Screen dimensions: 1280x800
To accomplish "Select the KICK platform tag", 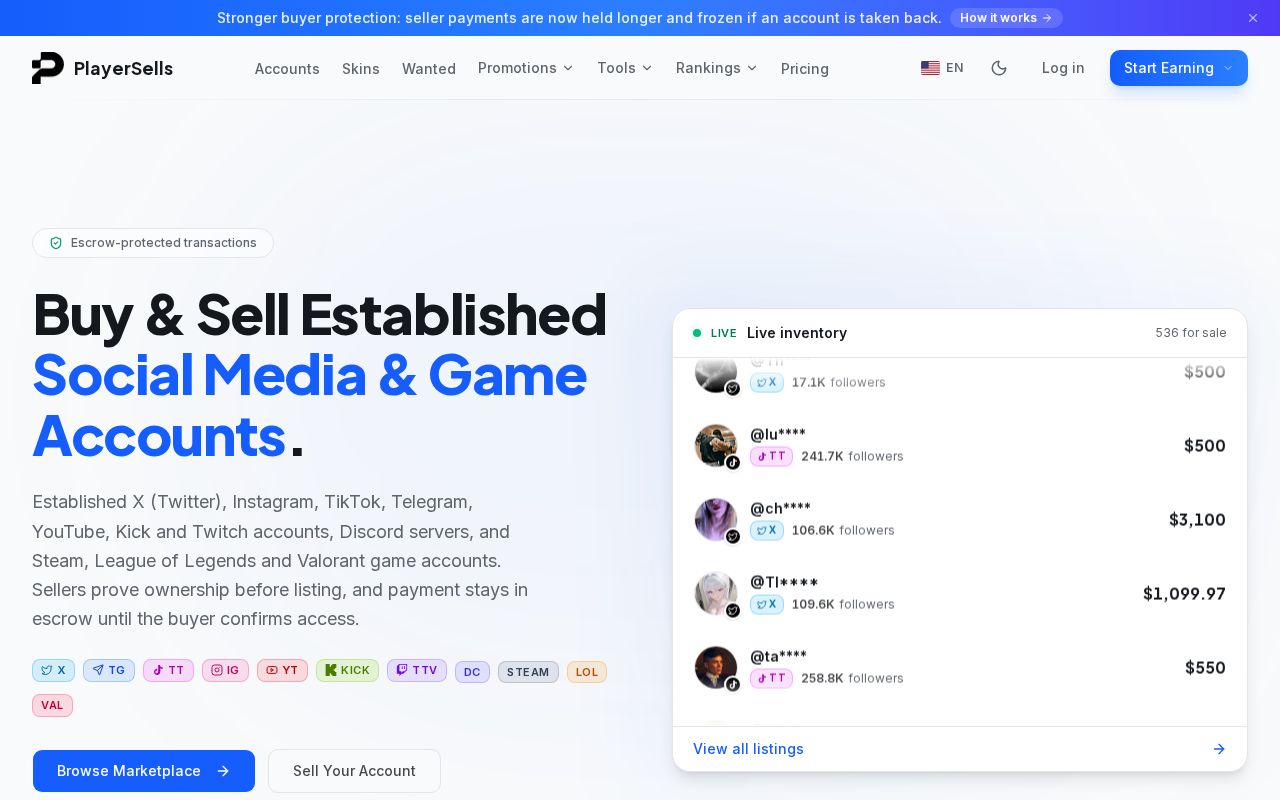I will 347,671.
